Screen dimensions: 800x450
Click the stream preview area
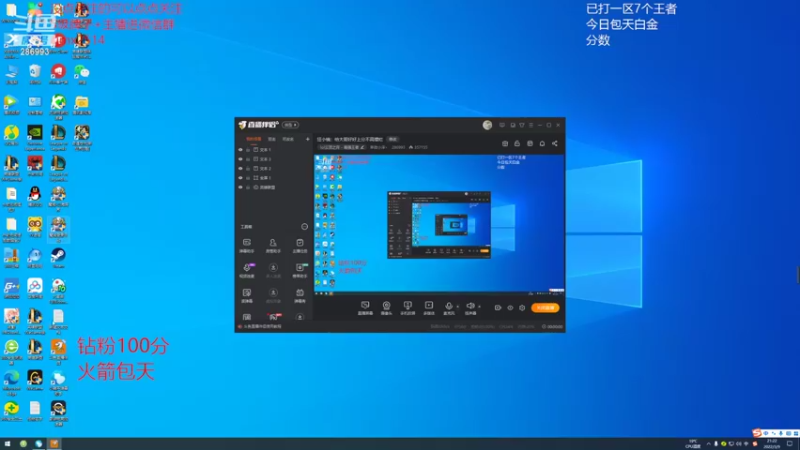pos(439,225)
